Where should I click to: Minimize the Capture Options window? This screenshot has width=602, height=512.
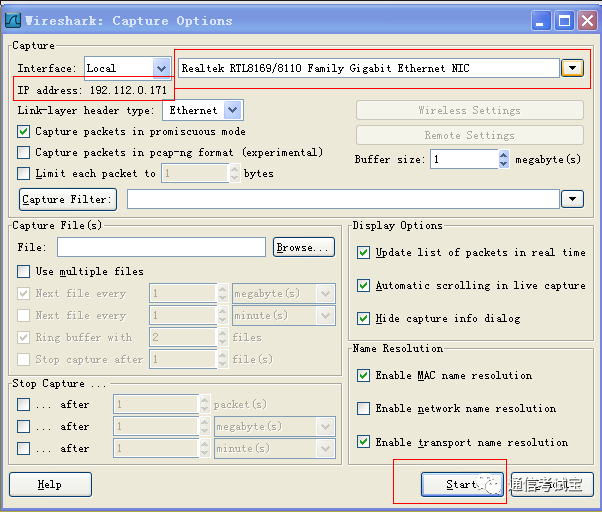point(541,20)
